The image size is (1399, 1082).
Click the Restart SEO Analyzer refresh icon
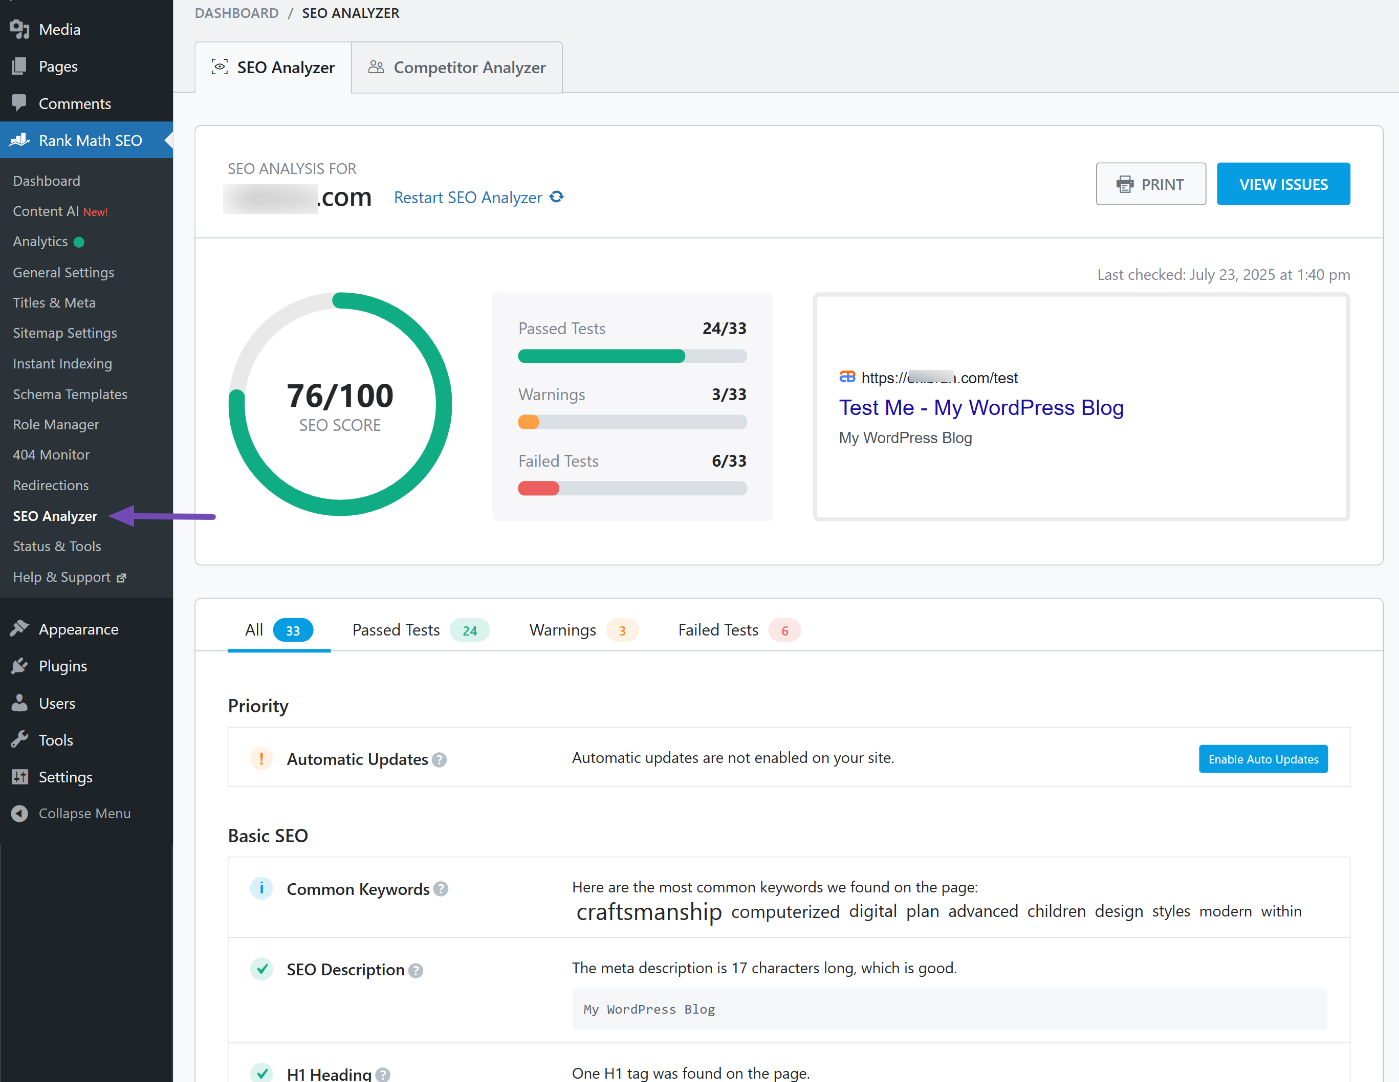pos(557,197)
